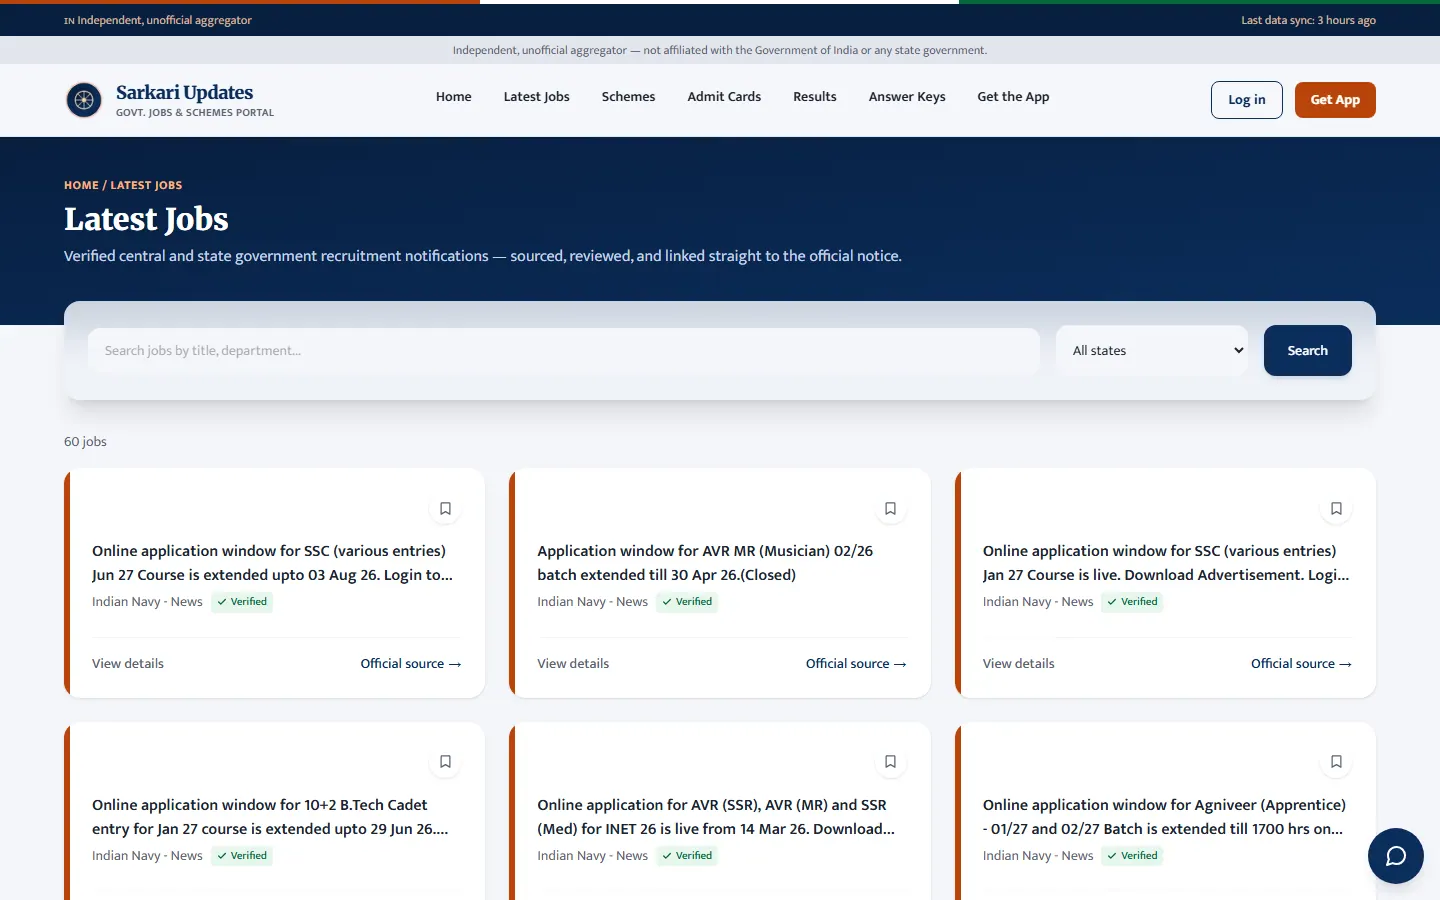Bookmark the AVR (SSR) INET 26 job card
This screenshot has height=900, width=1440.
(890, 762)
